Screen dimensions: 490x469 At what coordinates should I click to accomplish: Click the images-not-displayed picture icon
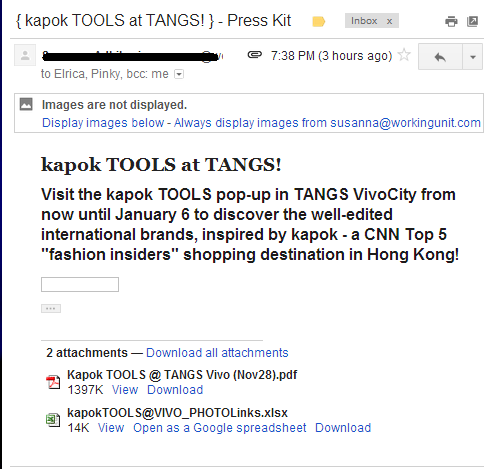[26, 104]
